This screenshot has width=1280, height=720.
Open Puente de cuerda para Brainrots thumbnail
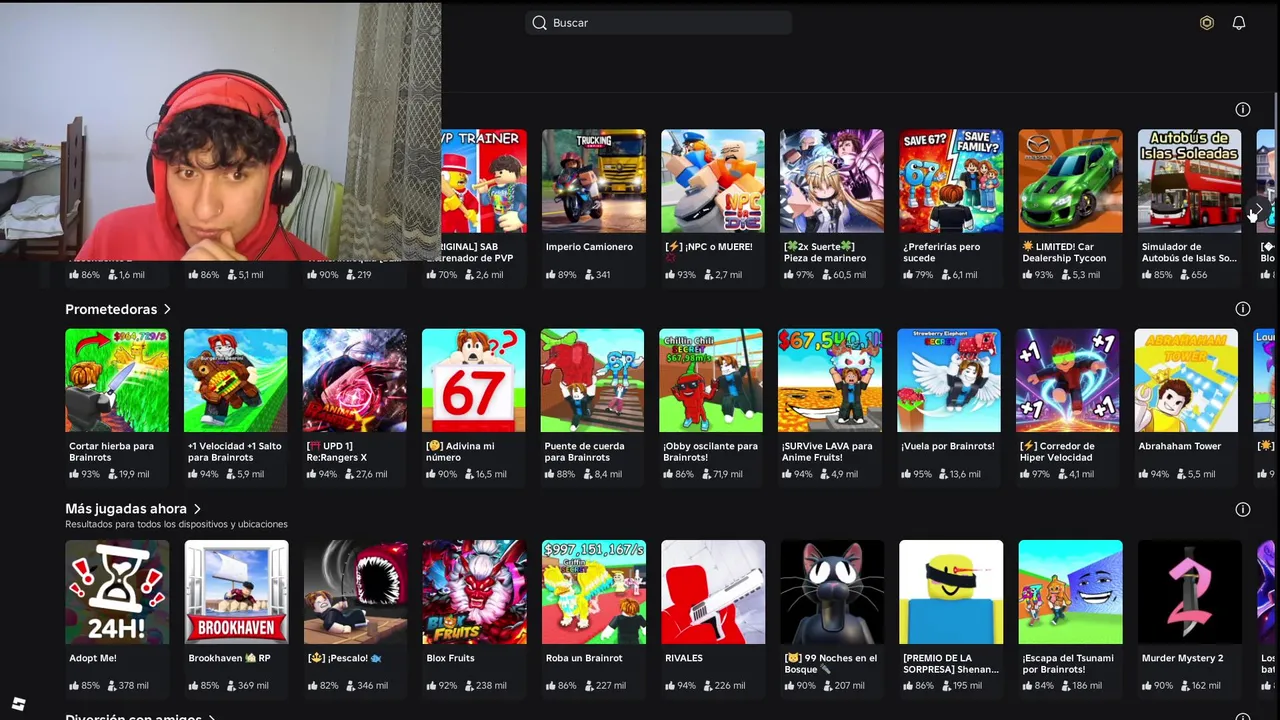(593, 381)
